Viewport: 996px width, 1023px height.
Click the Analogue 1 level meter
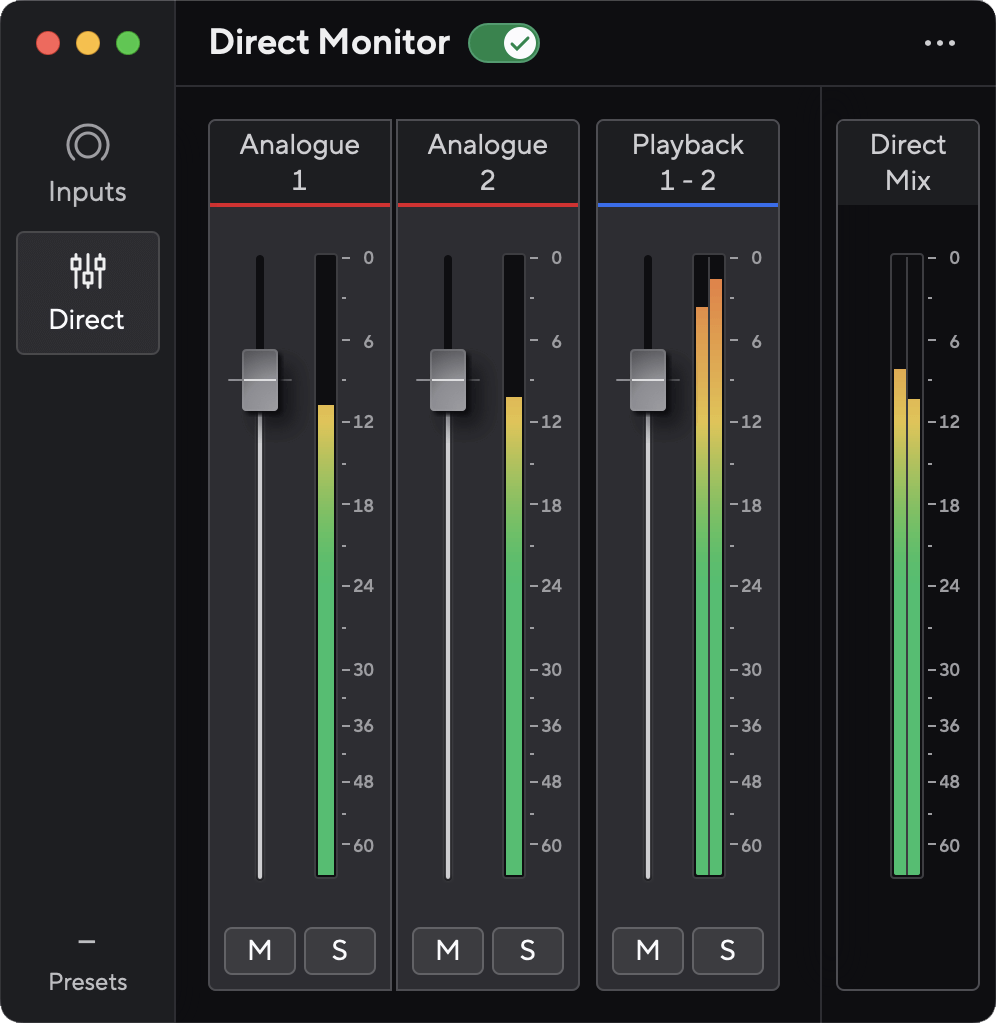coord(325,600)
